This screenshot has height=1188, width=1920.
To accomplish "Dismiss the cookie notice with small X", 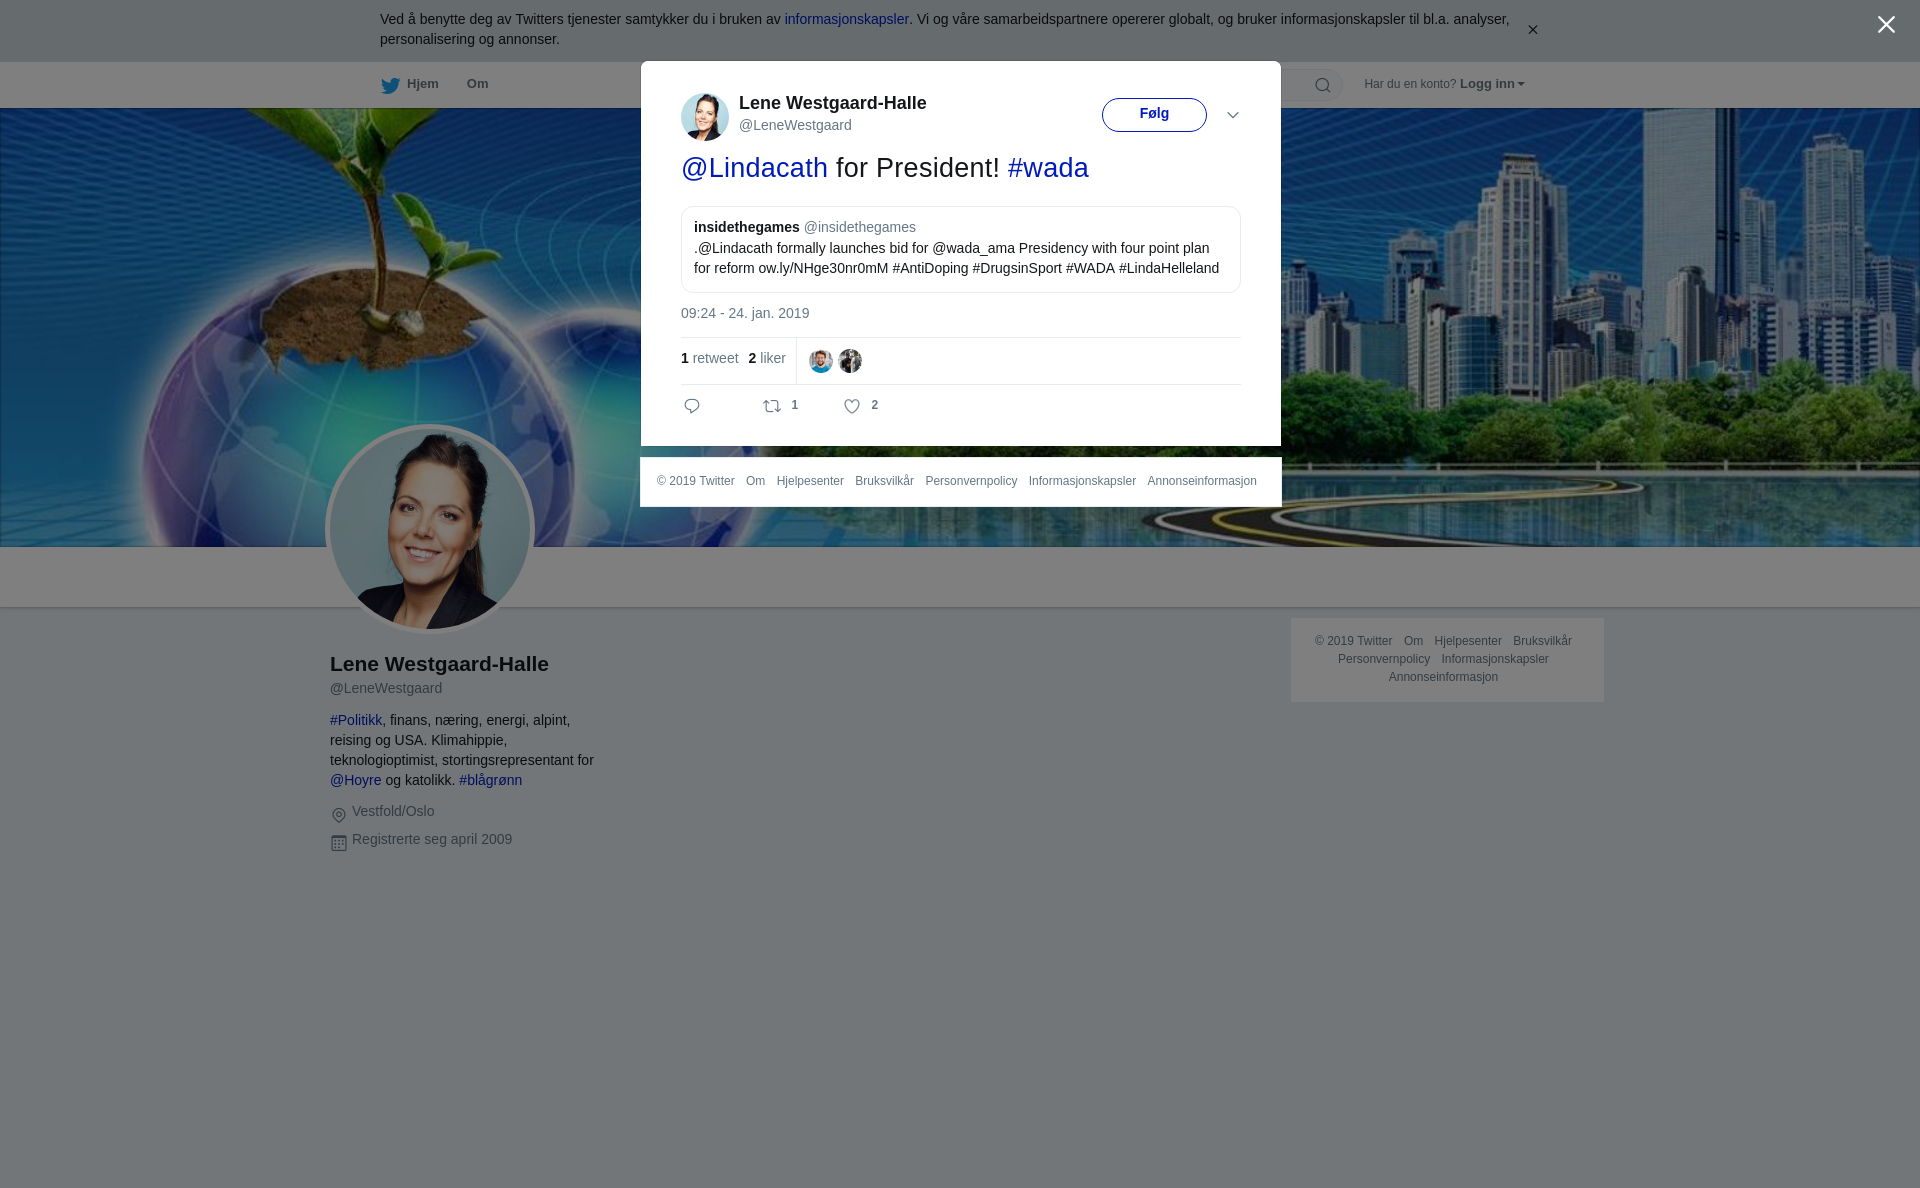I will pos(1532,30).
